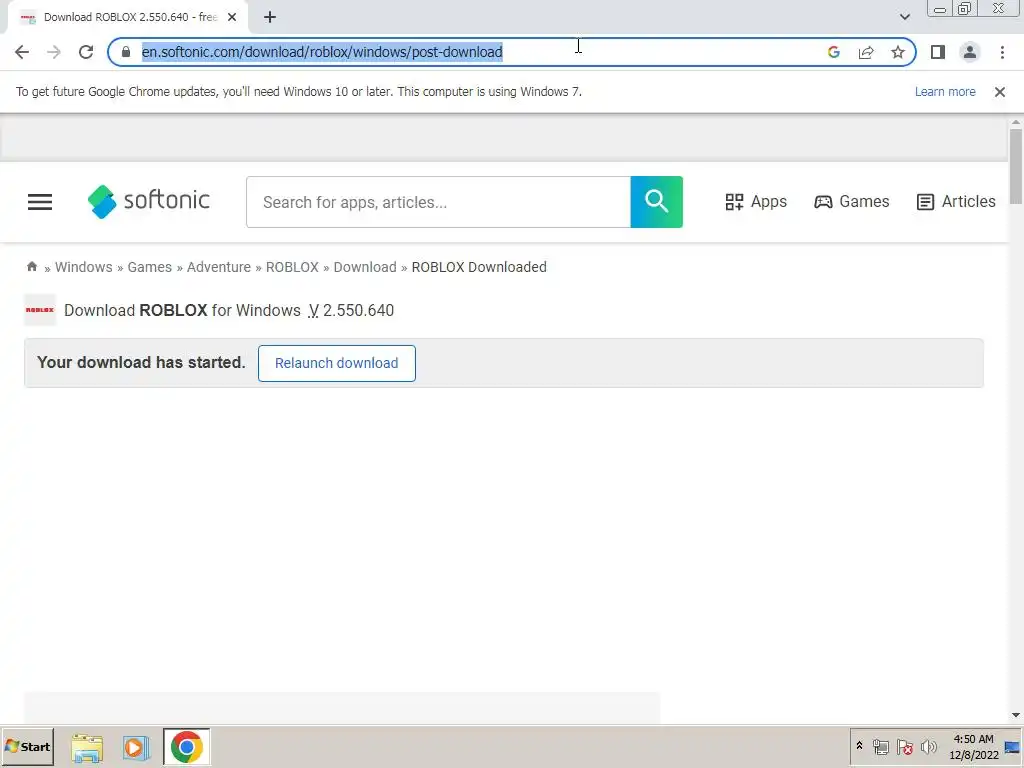Go to the Adventure breadcrumb
Viewport: 1024px width, 768px height.
219,267
